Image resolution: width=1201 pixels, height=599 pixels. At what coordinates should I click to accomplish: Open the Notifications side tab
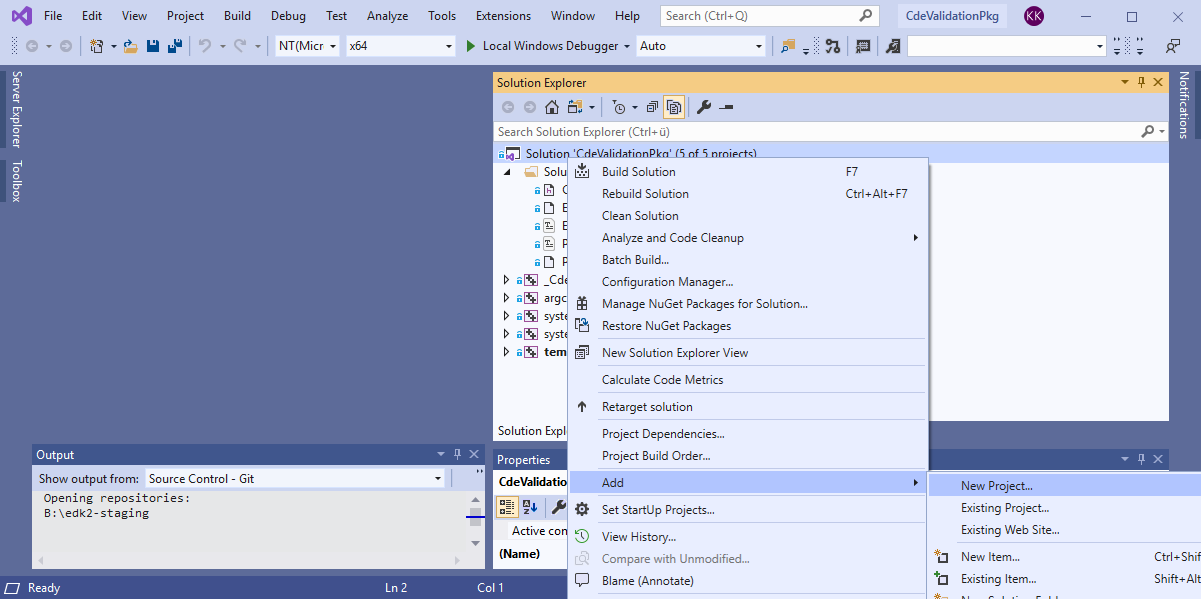point(1184,104)
